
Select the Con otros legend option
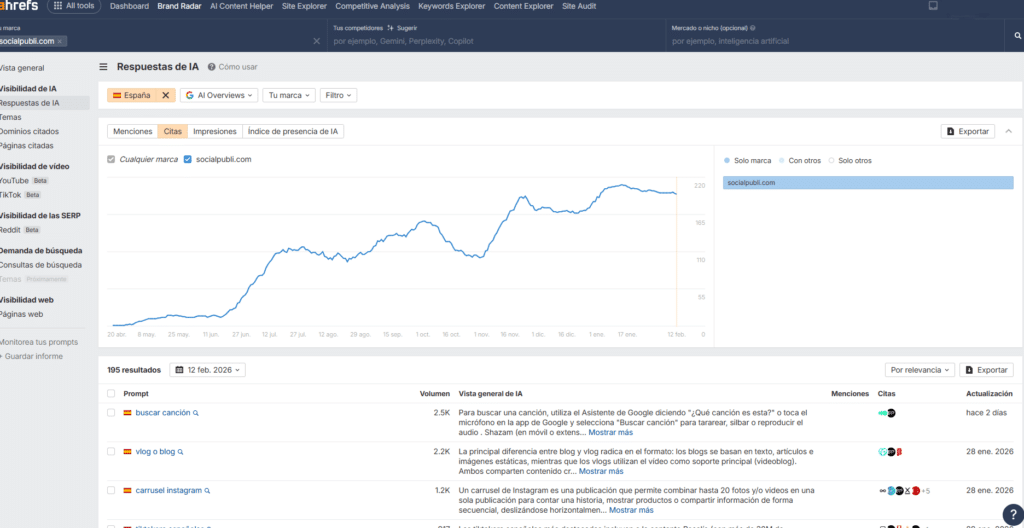click(x=800, y=161)
